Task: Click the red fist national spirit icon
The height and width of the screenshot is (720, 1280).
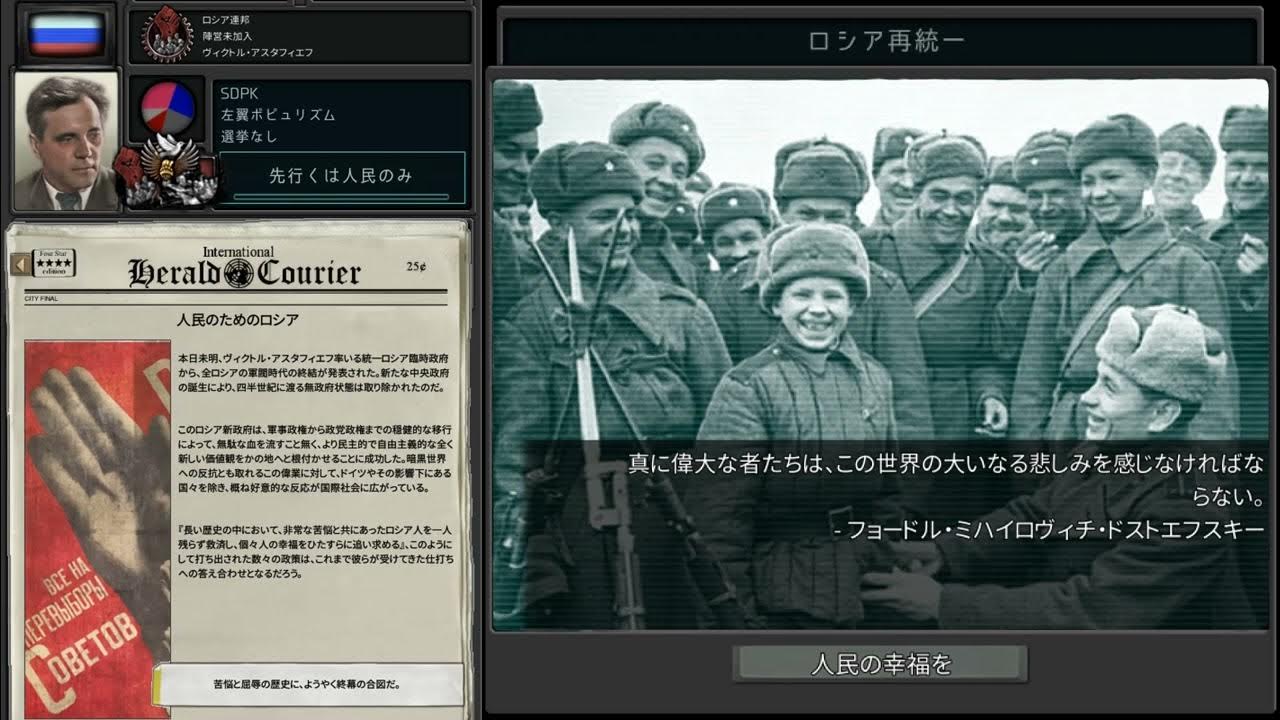Action: point(130,174)
